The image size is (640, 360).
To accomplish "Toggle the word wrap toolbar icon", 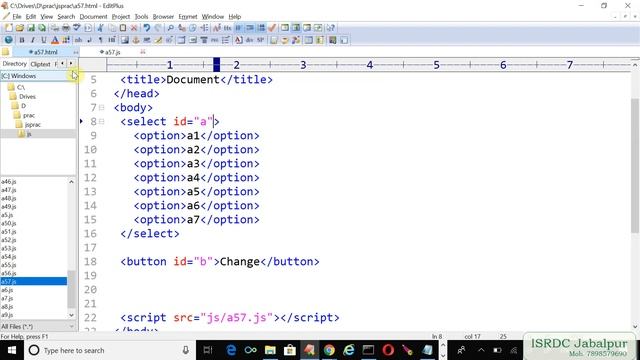I will (x=239, y=28).
